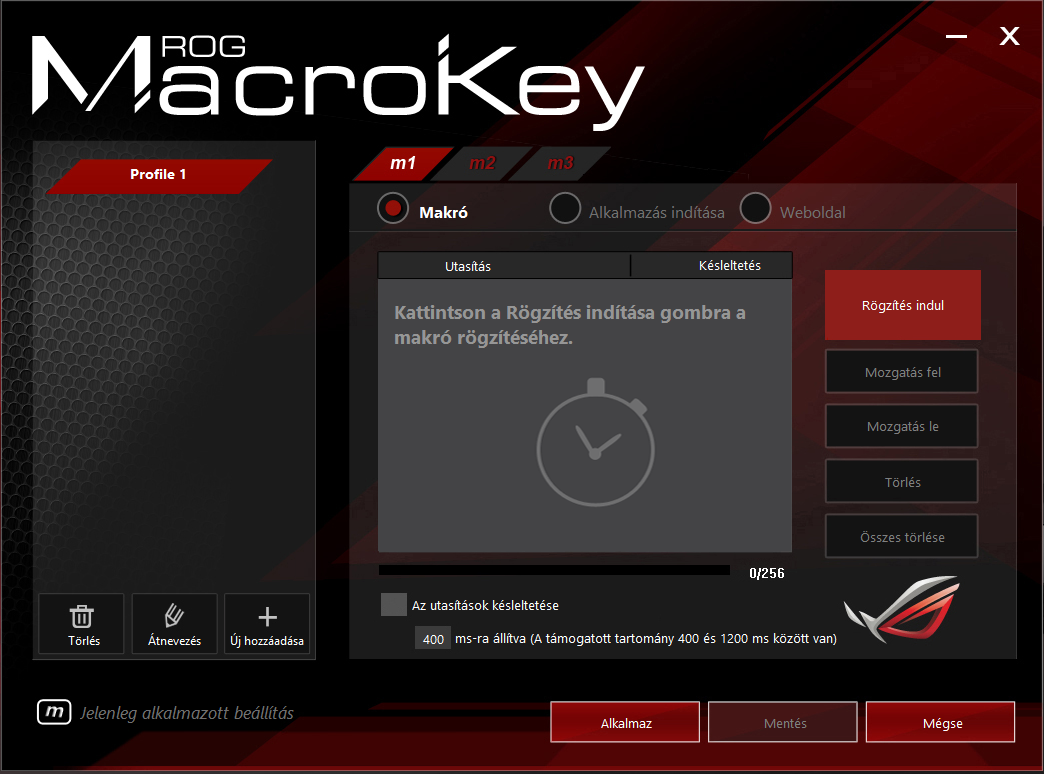Click the plus Új hozzáadása icon
Viewport: 1044px width, 774px height.
267,617
